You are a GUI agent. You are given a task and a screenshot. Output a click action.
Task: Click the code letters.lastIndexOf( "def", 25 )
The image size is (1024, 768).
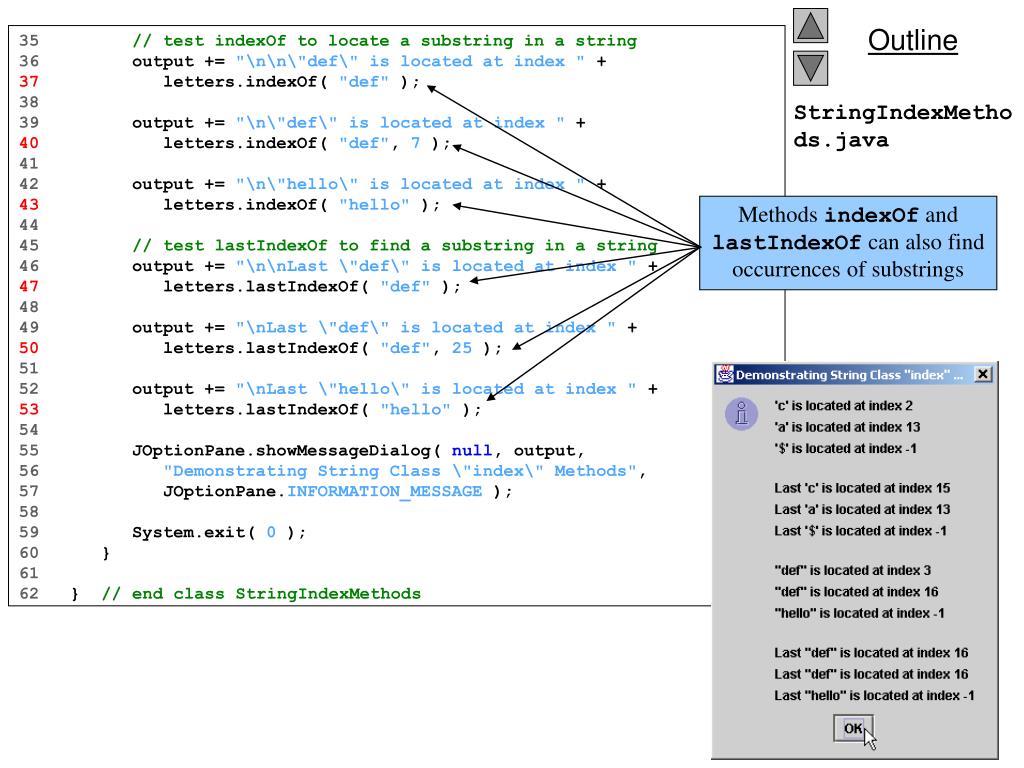point(332,348)
